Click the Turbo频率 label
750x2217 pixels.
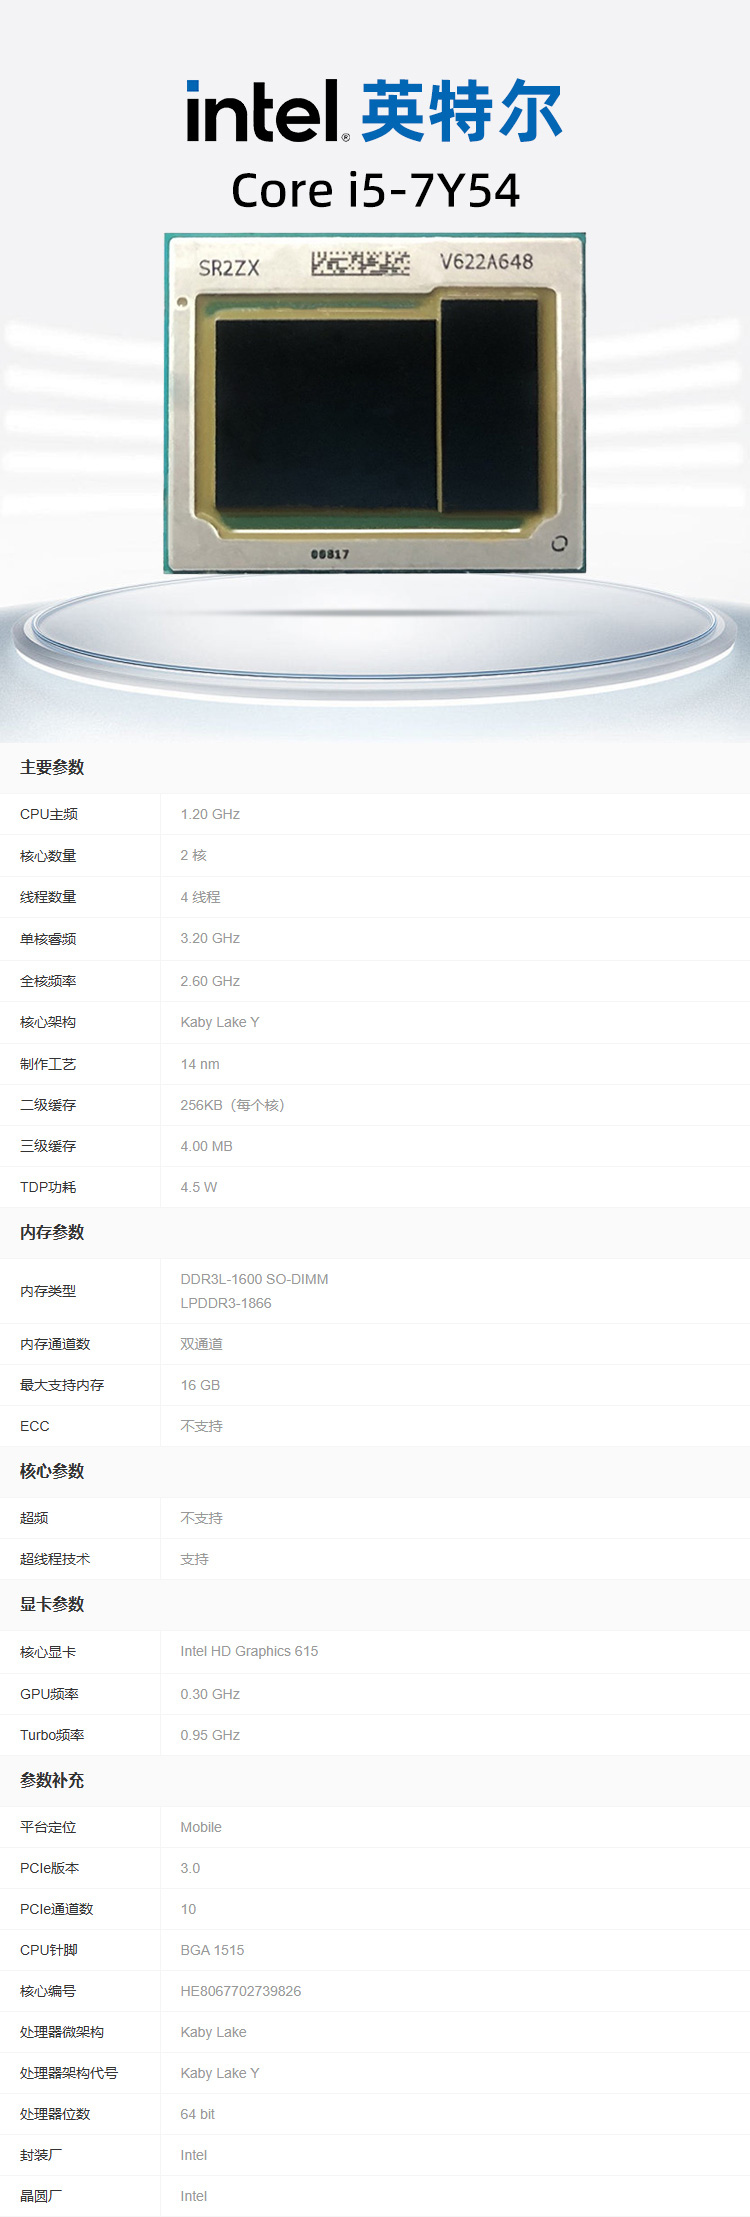pos(52,1735)
